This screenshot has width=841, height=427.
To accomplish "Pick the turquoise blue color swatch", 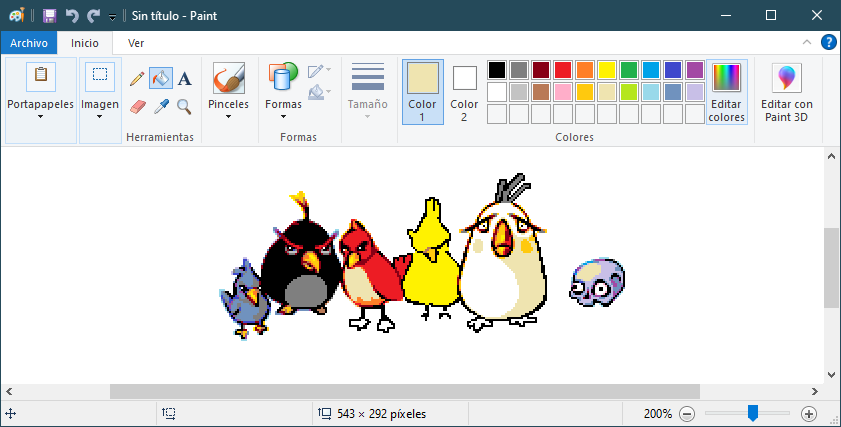I will tap(651, 70).
